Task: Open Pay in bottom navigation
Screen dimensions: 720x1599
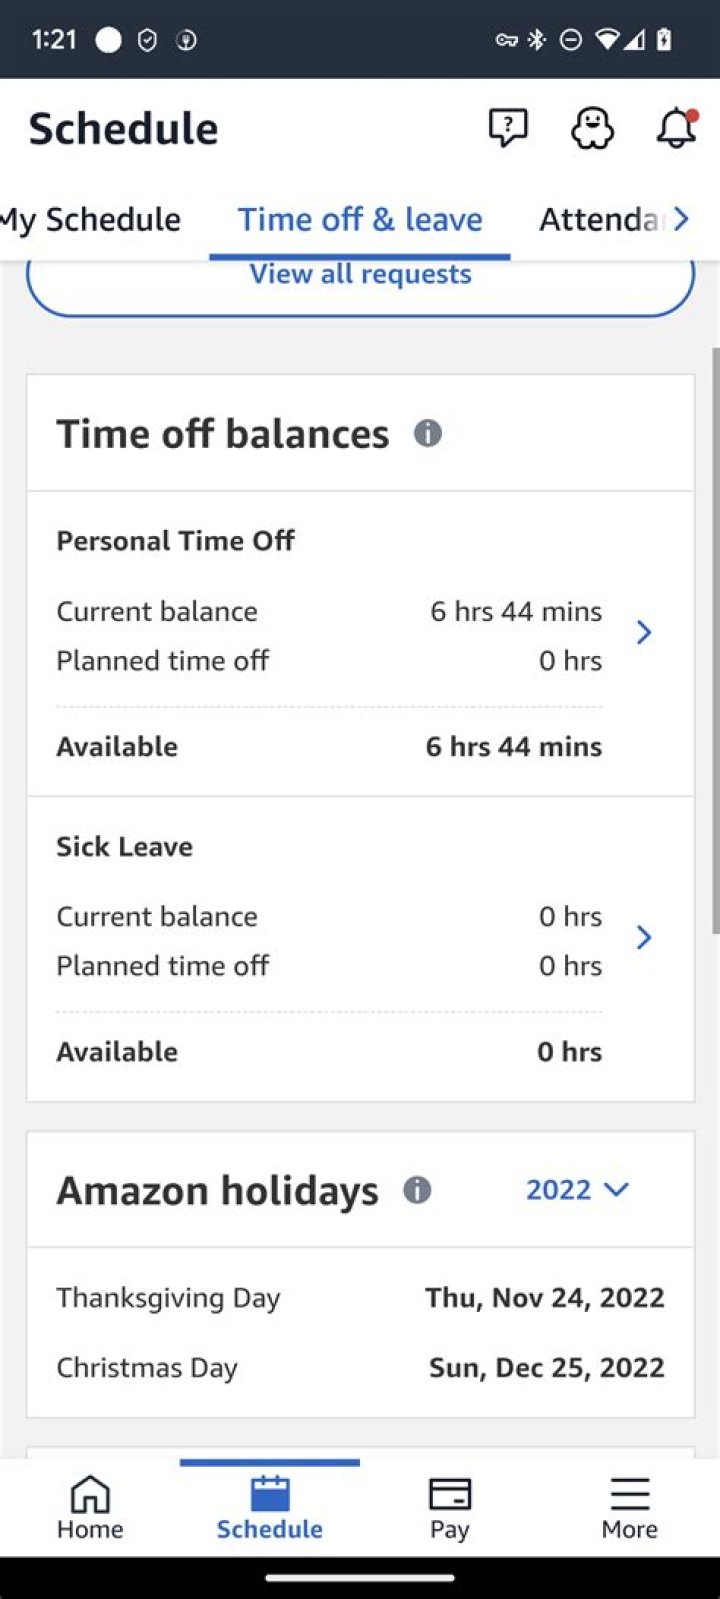Action: click(x=449, y=1507)
